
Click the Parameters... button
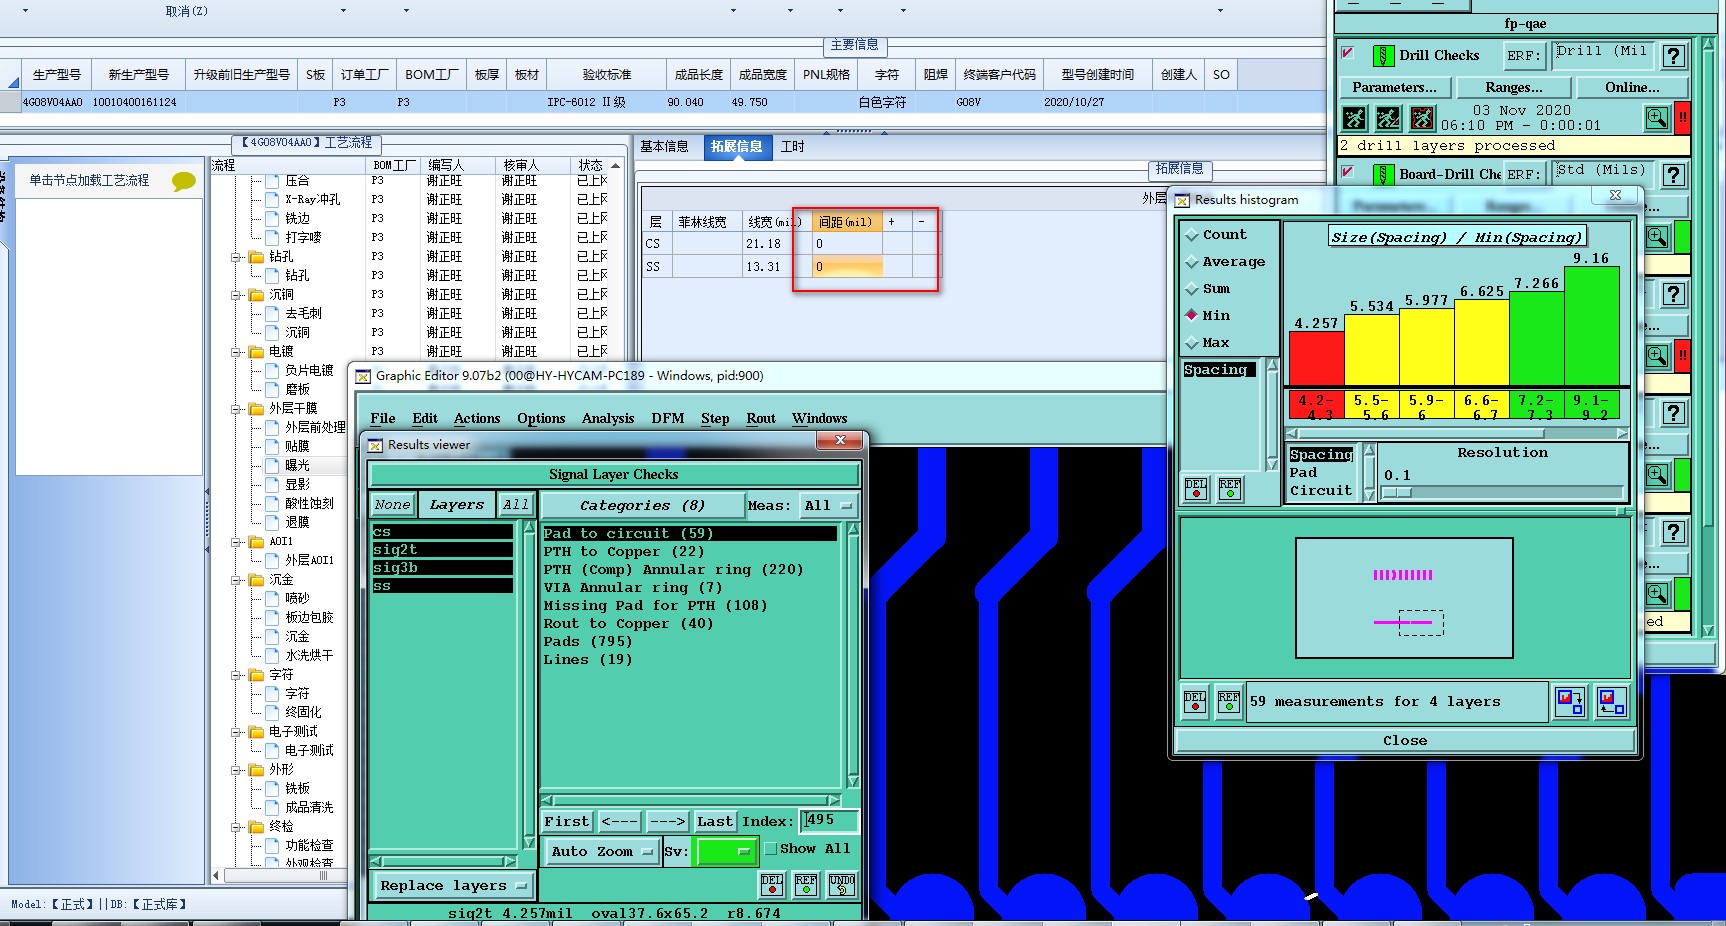tap(1394, 88)
